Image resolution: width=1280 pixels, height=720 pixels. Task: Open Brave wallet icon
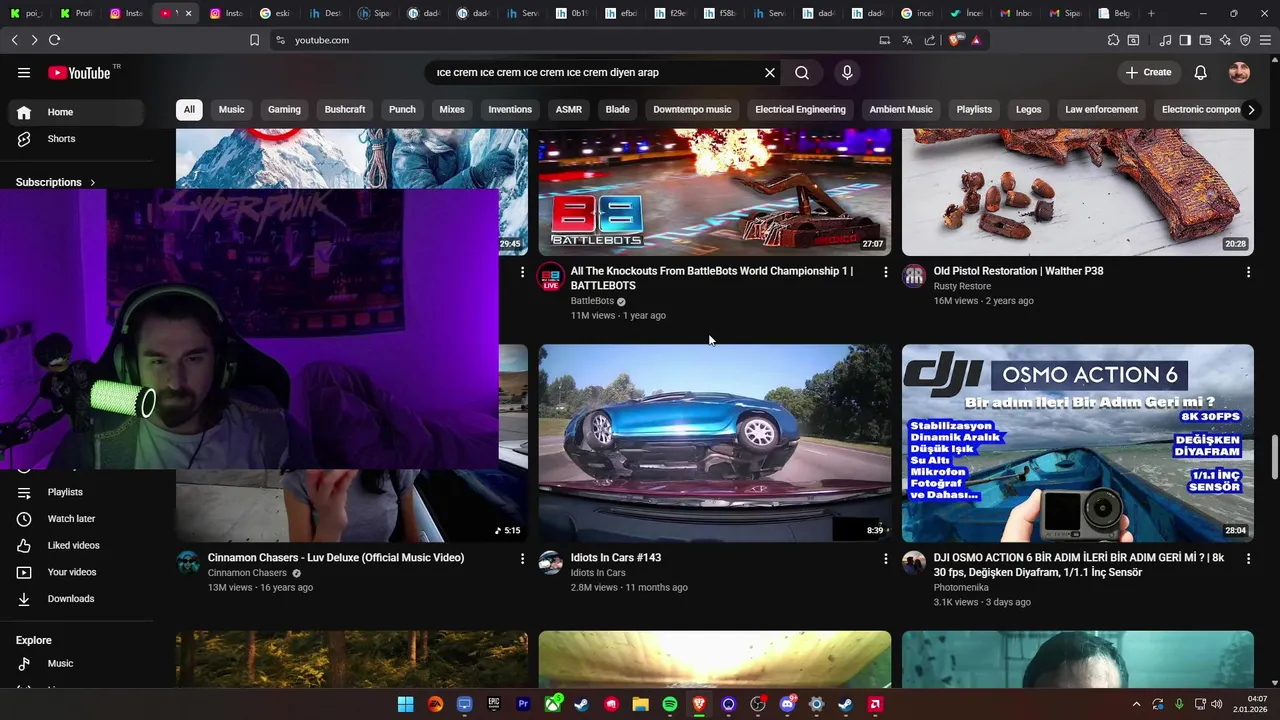(1205, 40)
